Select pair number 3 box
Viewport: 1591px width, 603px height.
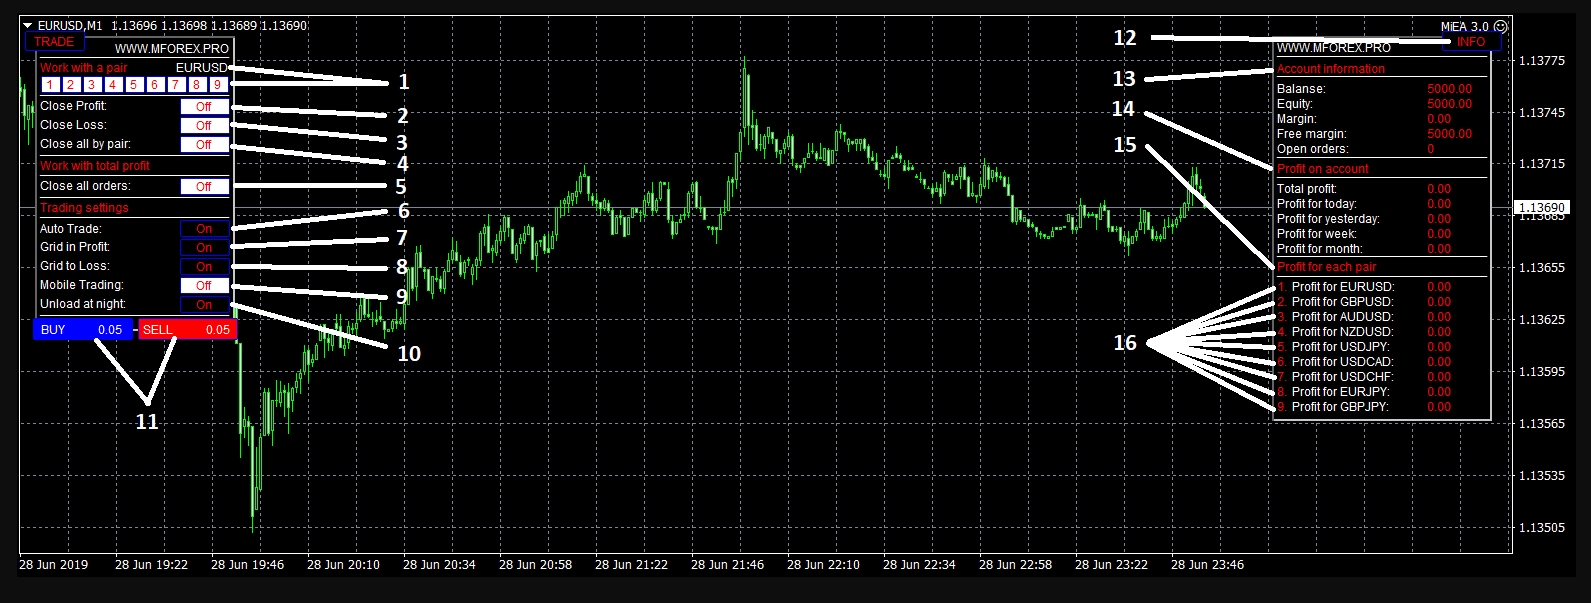(x=92, y=85)
